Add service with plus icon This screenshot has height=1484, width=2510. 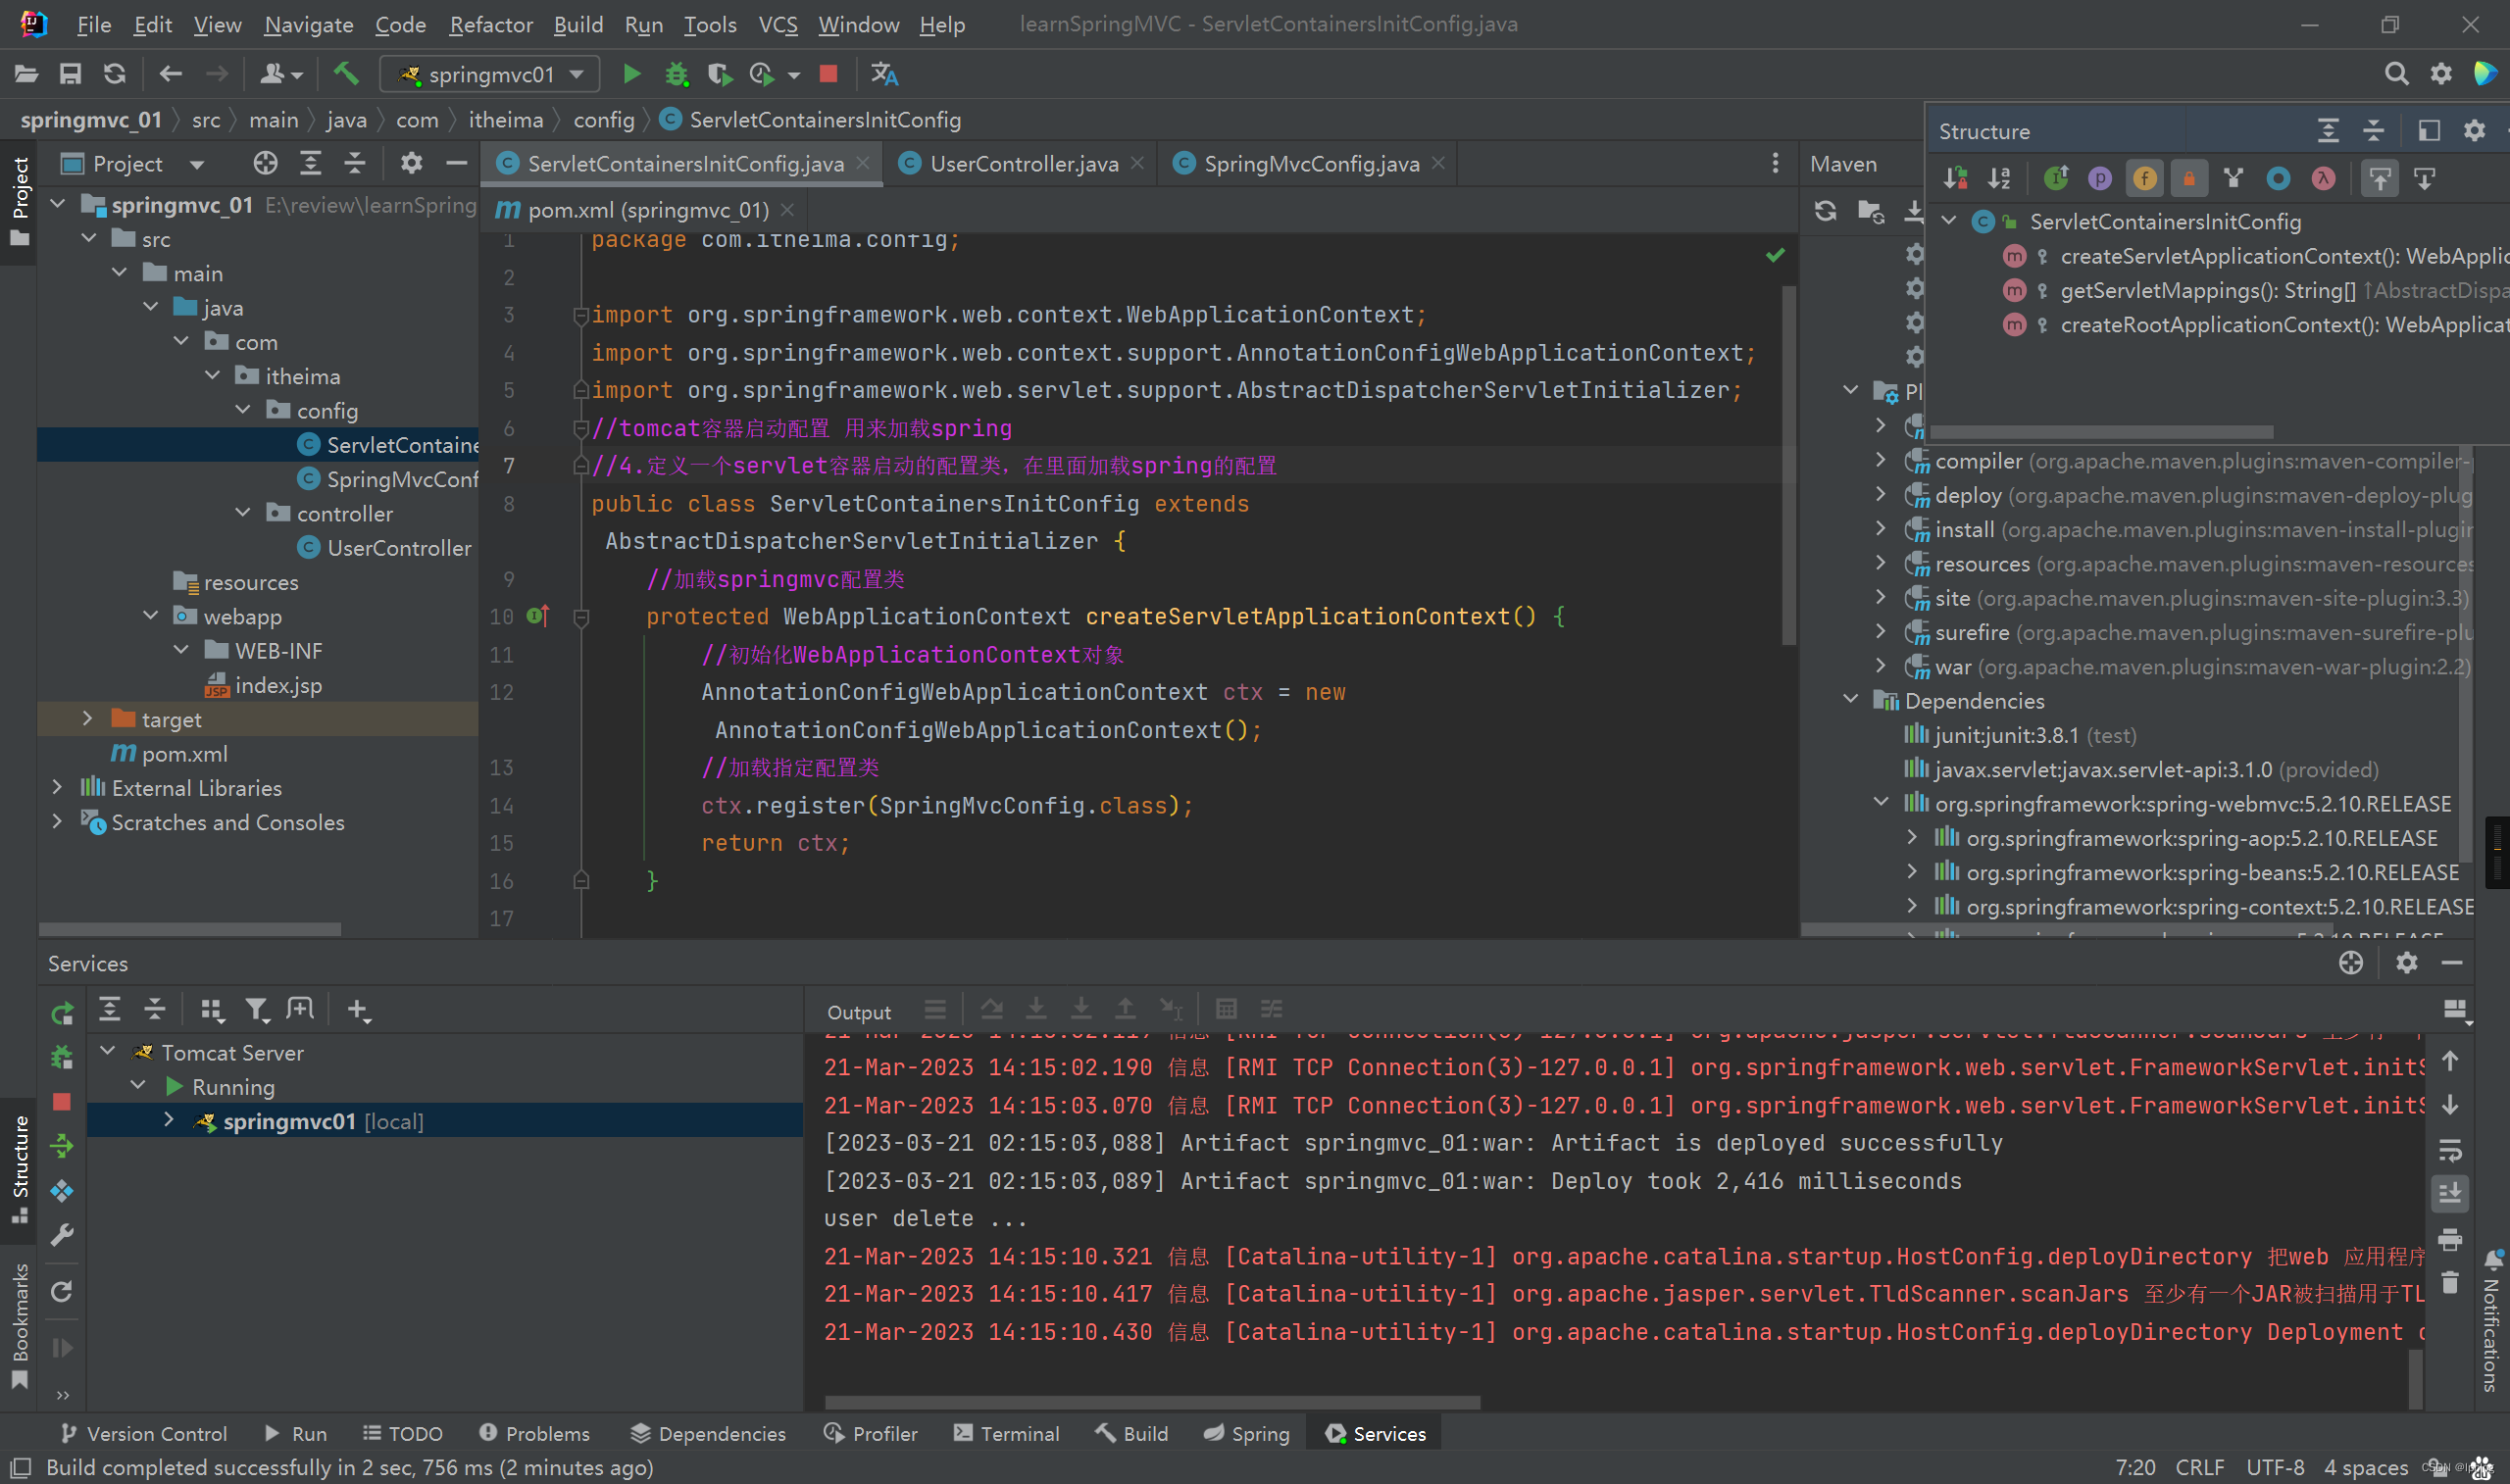[359, 1010]
